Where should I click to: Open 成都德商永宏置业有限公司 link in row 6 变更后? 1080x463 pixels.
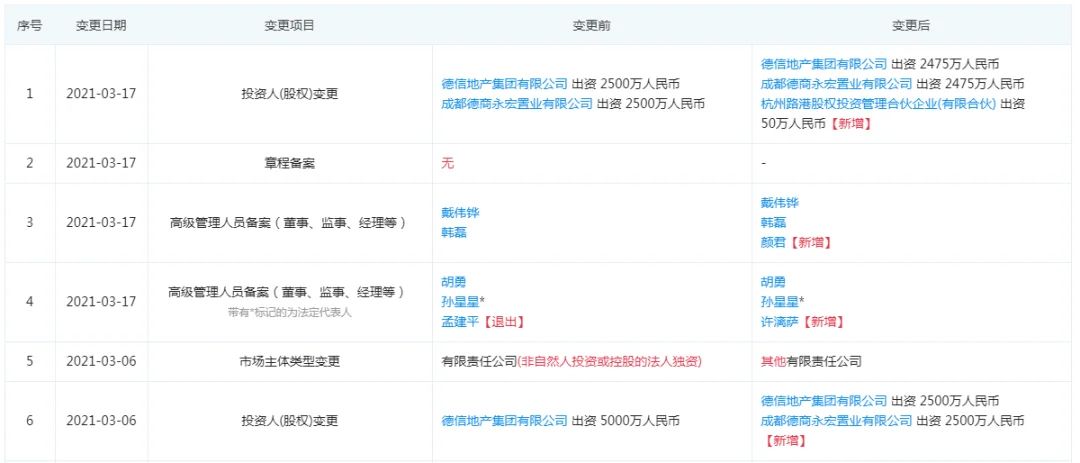point(836,420)
